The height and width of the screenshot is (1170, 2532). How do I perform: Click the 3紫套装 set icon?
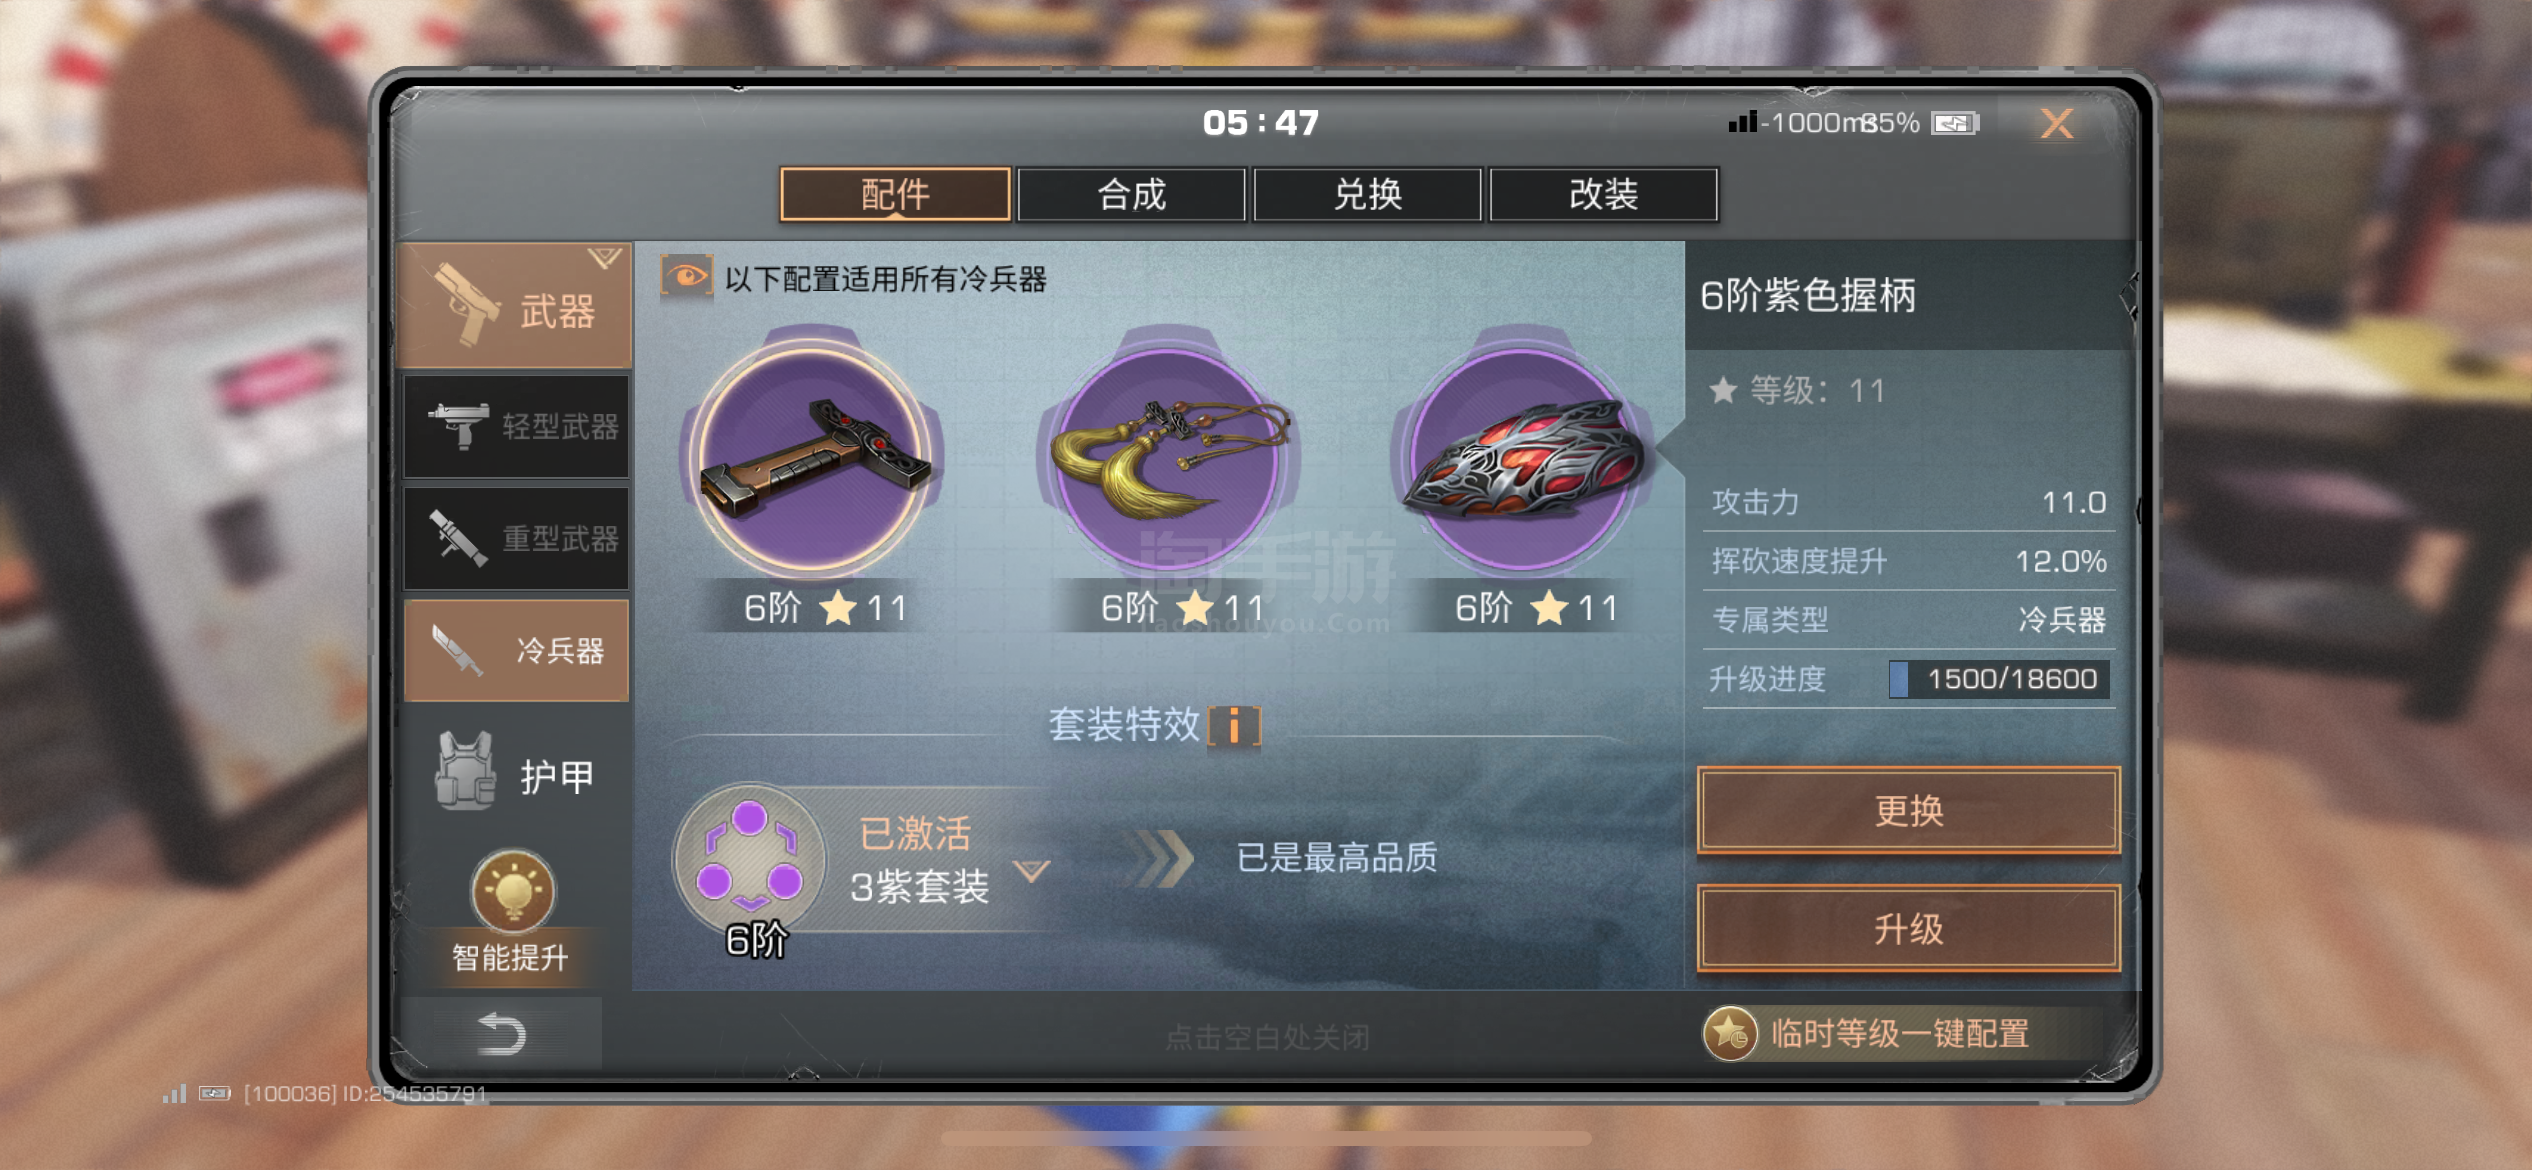click(x=750, y=856)
